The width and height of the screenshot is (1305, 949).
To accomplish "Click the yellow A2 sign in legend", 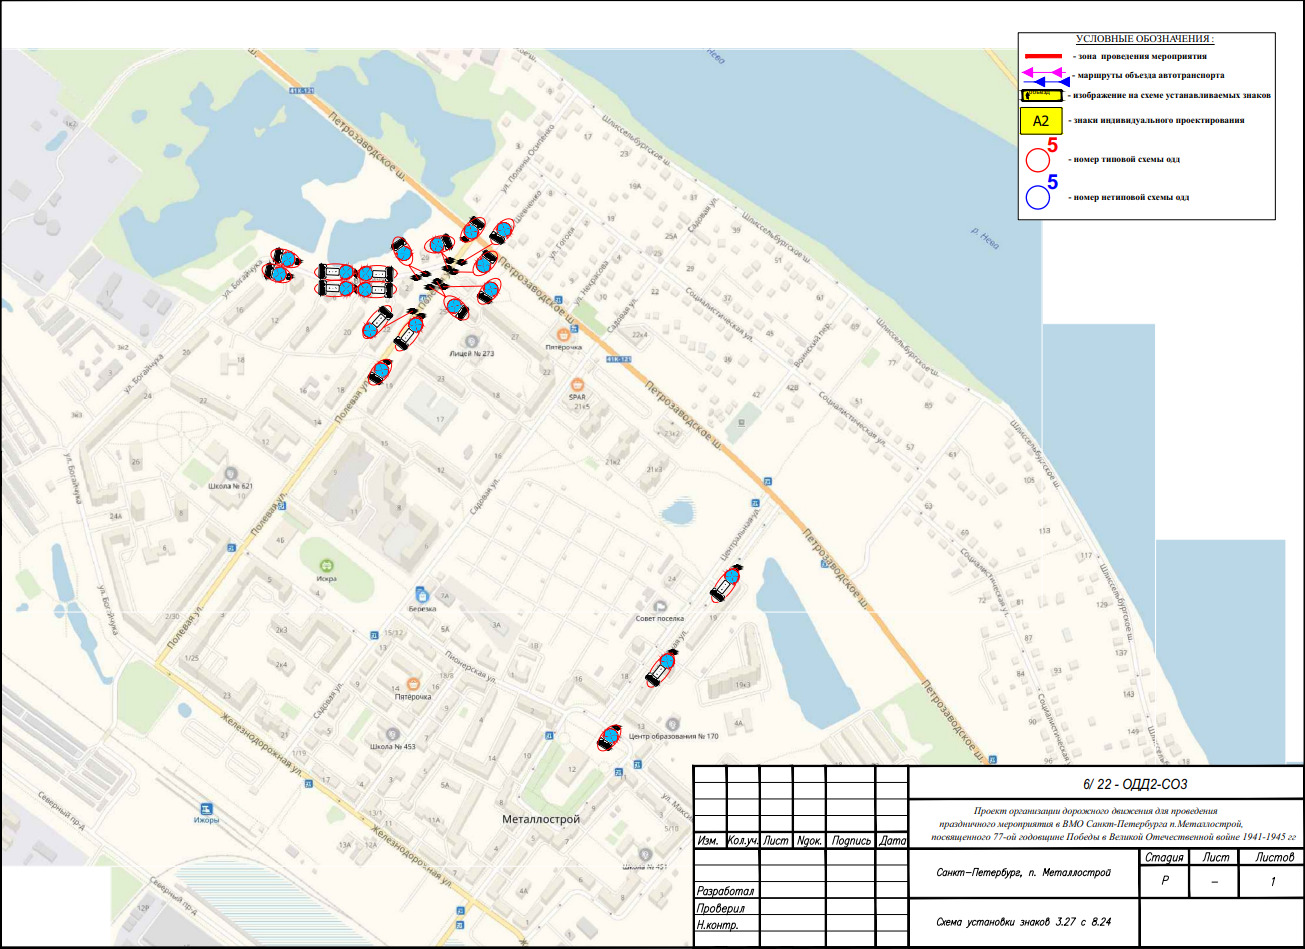I will [1040, 121].
